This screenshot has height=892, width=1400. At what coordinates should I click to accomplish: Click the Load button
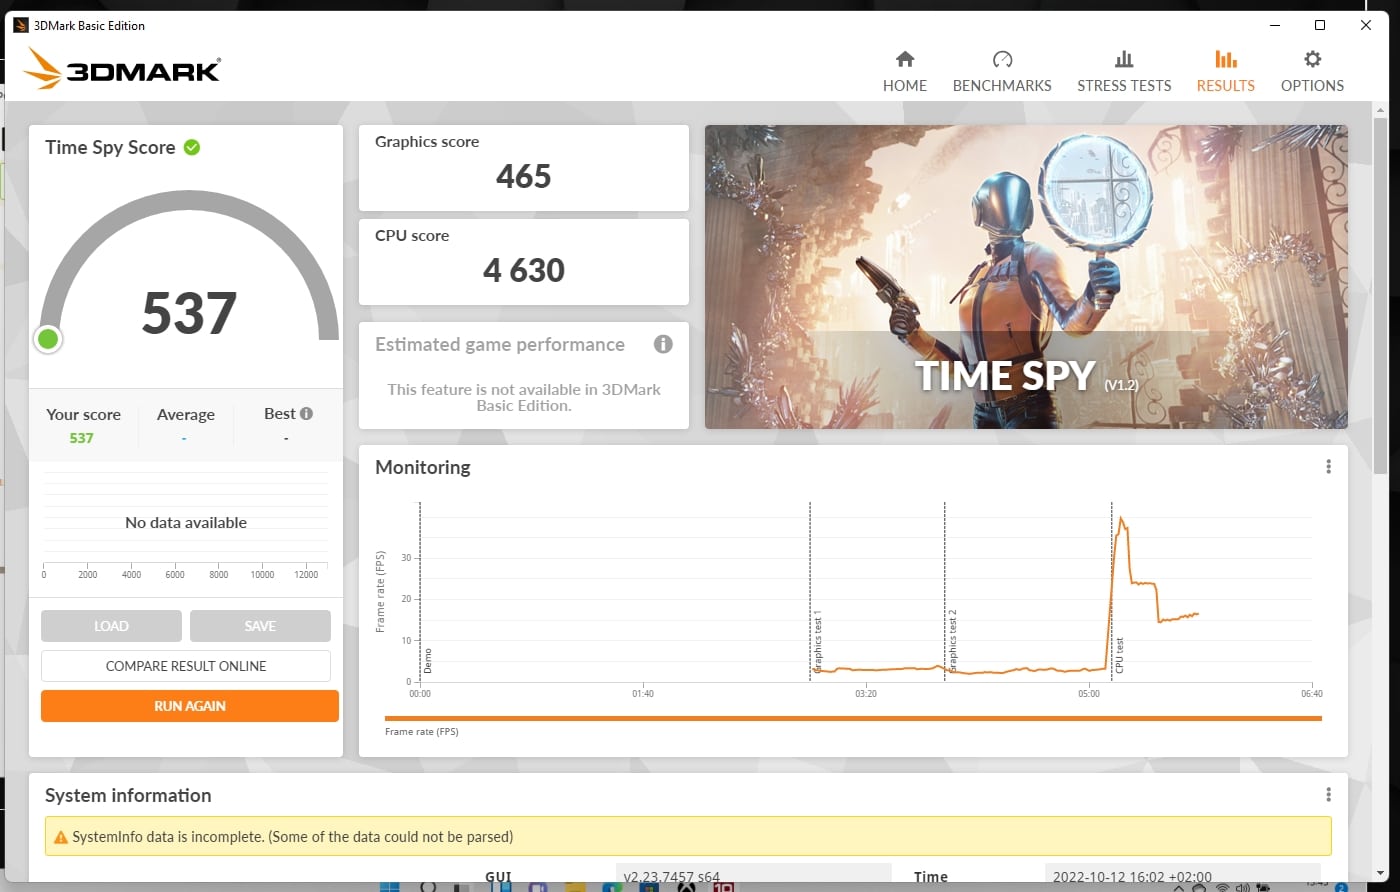pyautogui.click(x=111, y=626)
